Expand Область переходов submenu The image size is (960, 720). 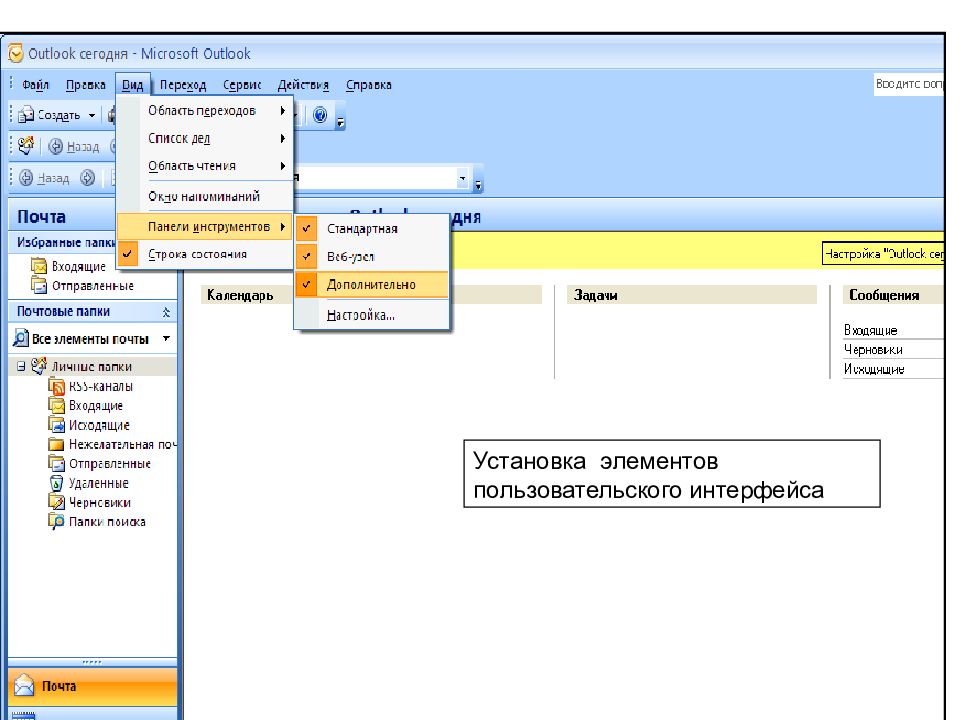[x=205, y=111]
